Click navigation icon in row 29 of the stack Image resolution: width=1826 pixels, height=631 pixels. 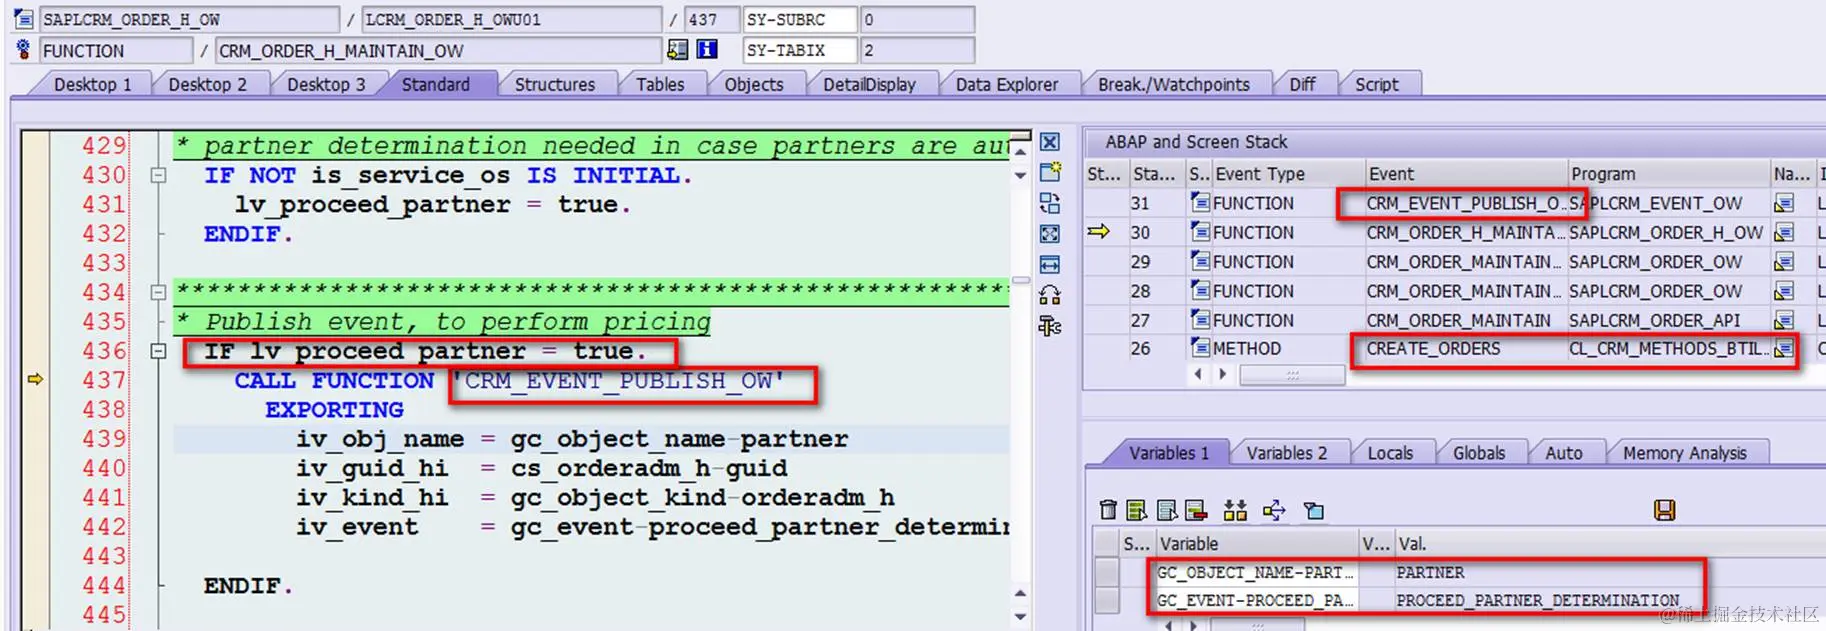point(1783,262)
